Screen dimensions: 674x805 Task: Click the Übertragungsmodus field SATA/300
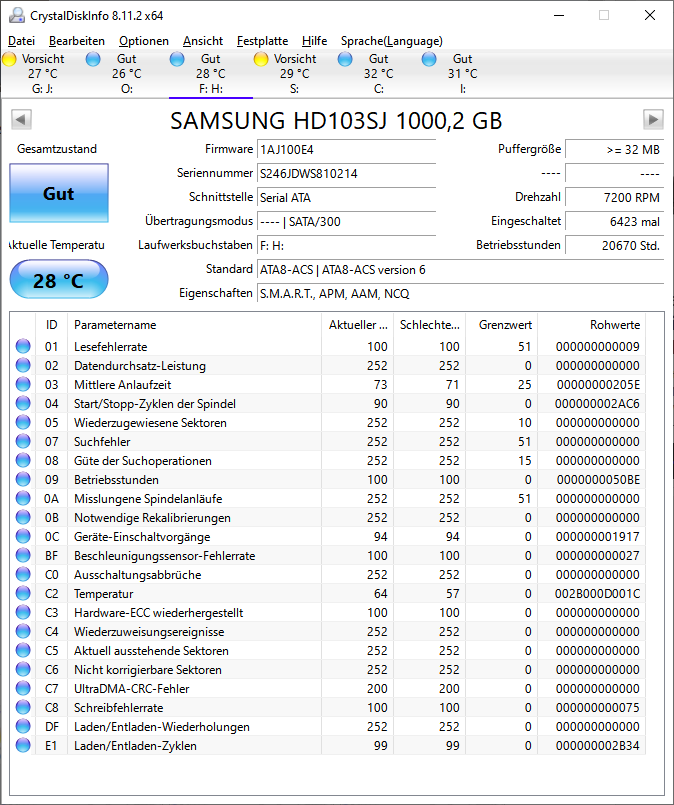point(346,222)
